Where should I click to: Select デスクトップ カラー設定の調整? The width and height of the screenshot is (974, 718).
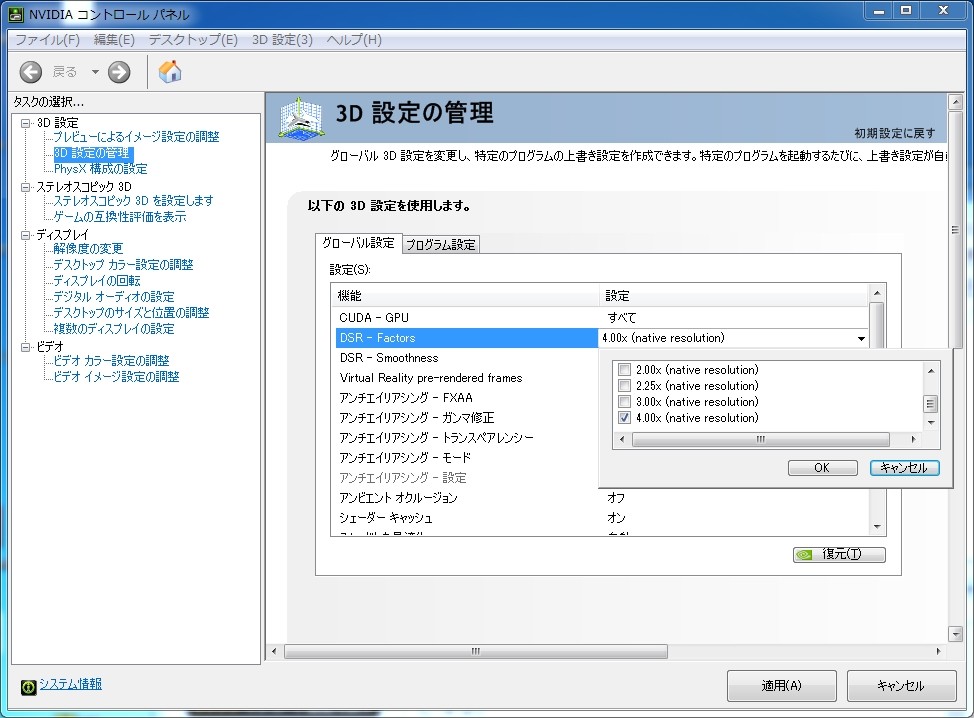(x=123, y=265)
